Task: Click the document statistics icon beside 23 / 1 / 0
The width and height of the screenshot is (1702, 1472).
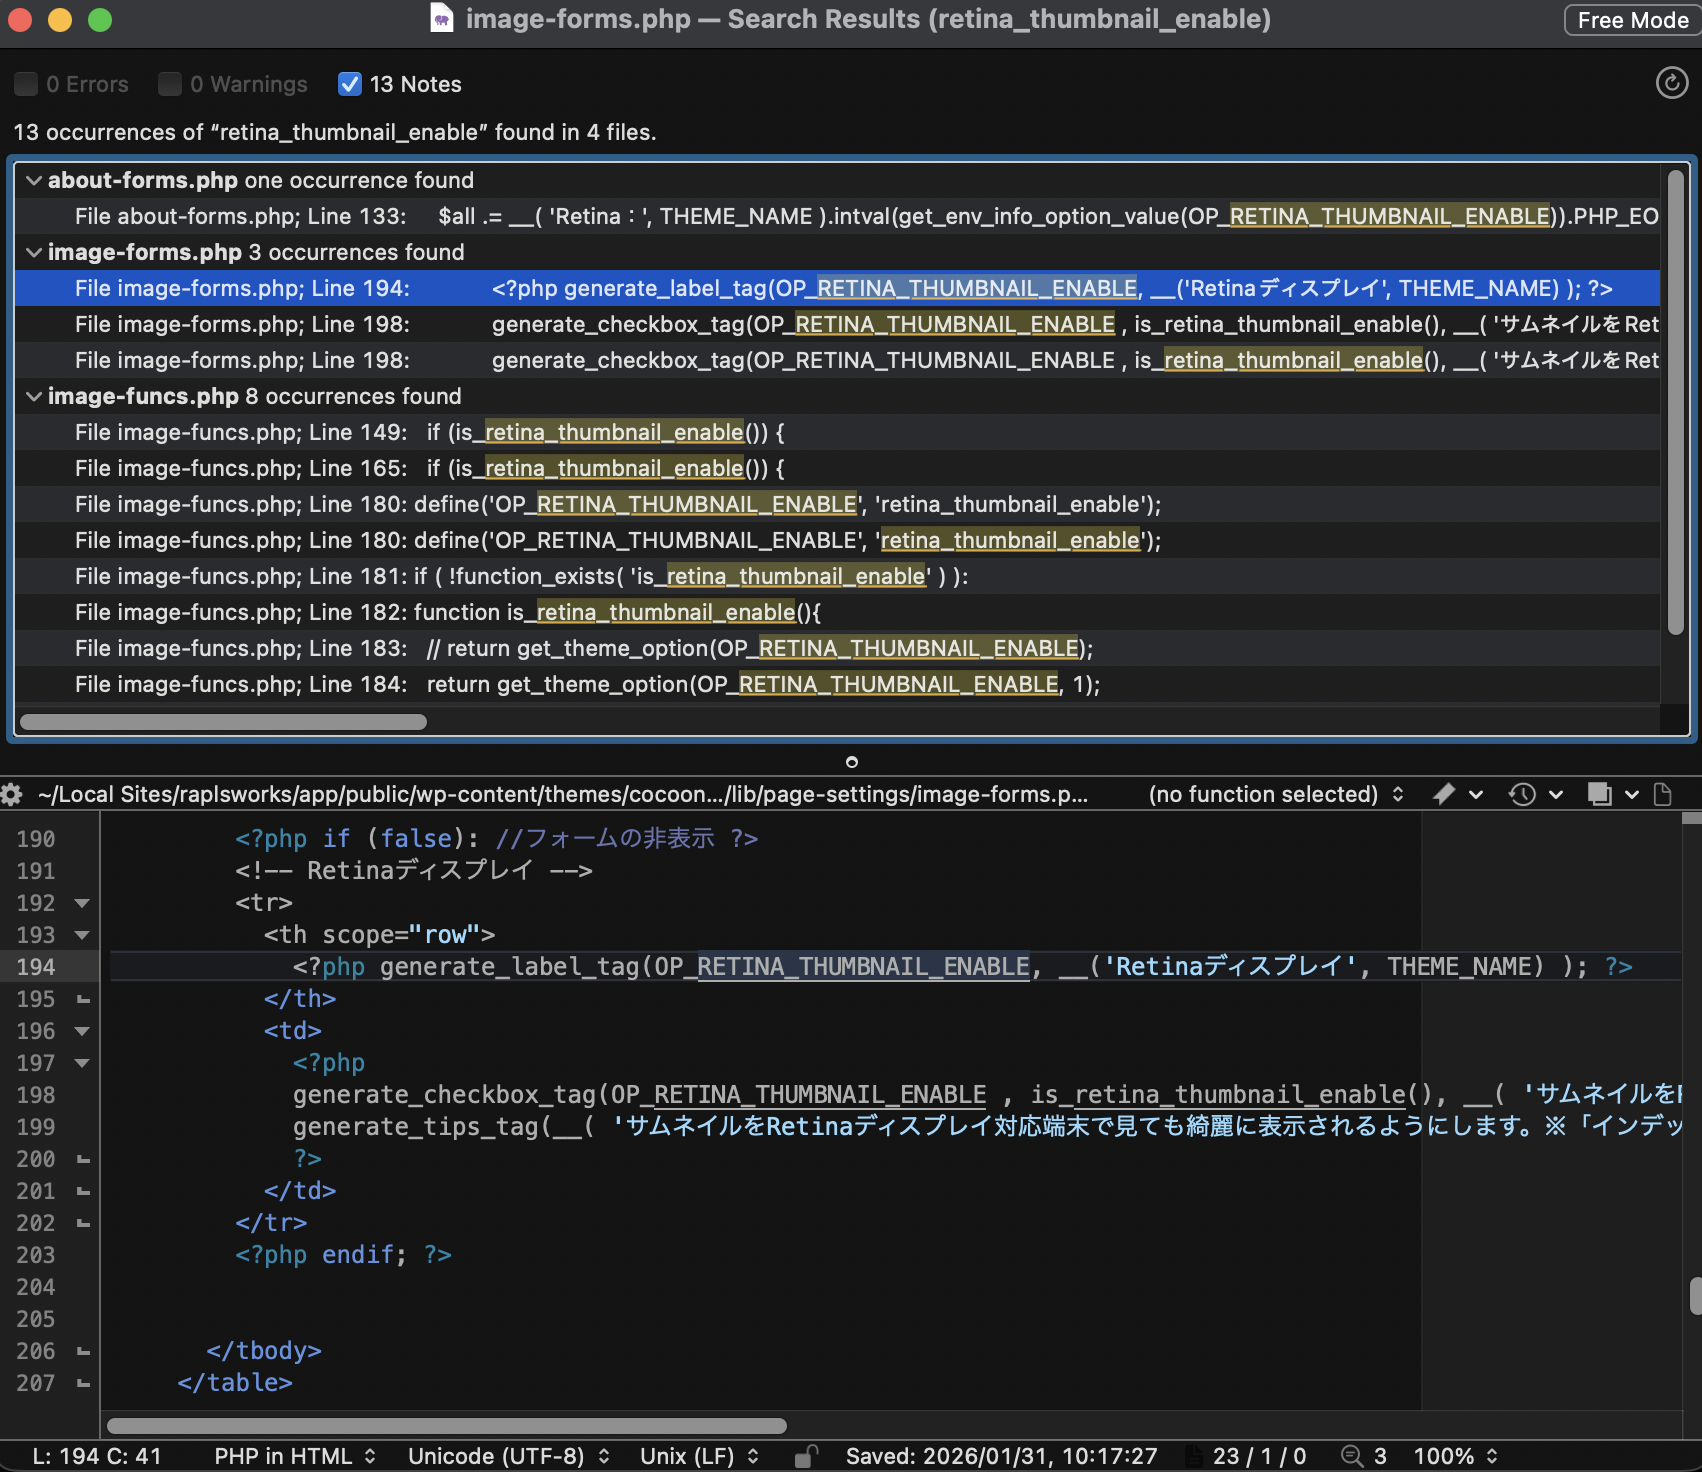Action: click(x=1194, y=1456)
